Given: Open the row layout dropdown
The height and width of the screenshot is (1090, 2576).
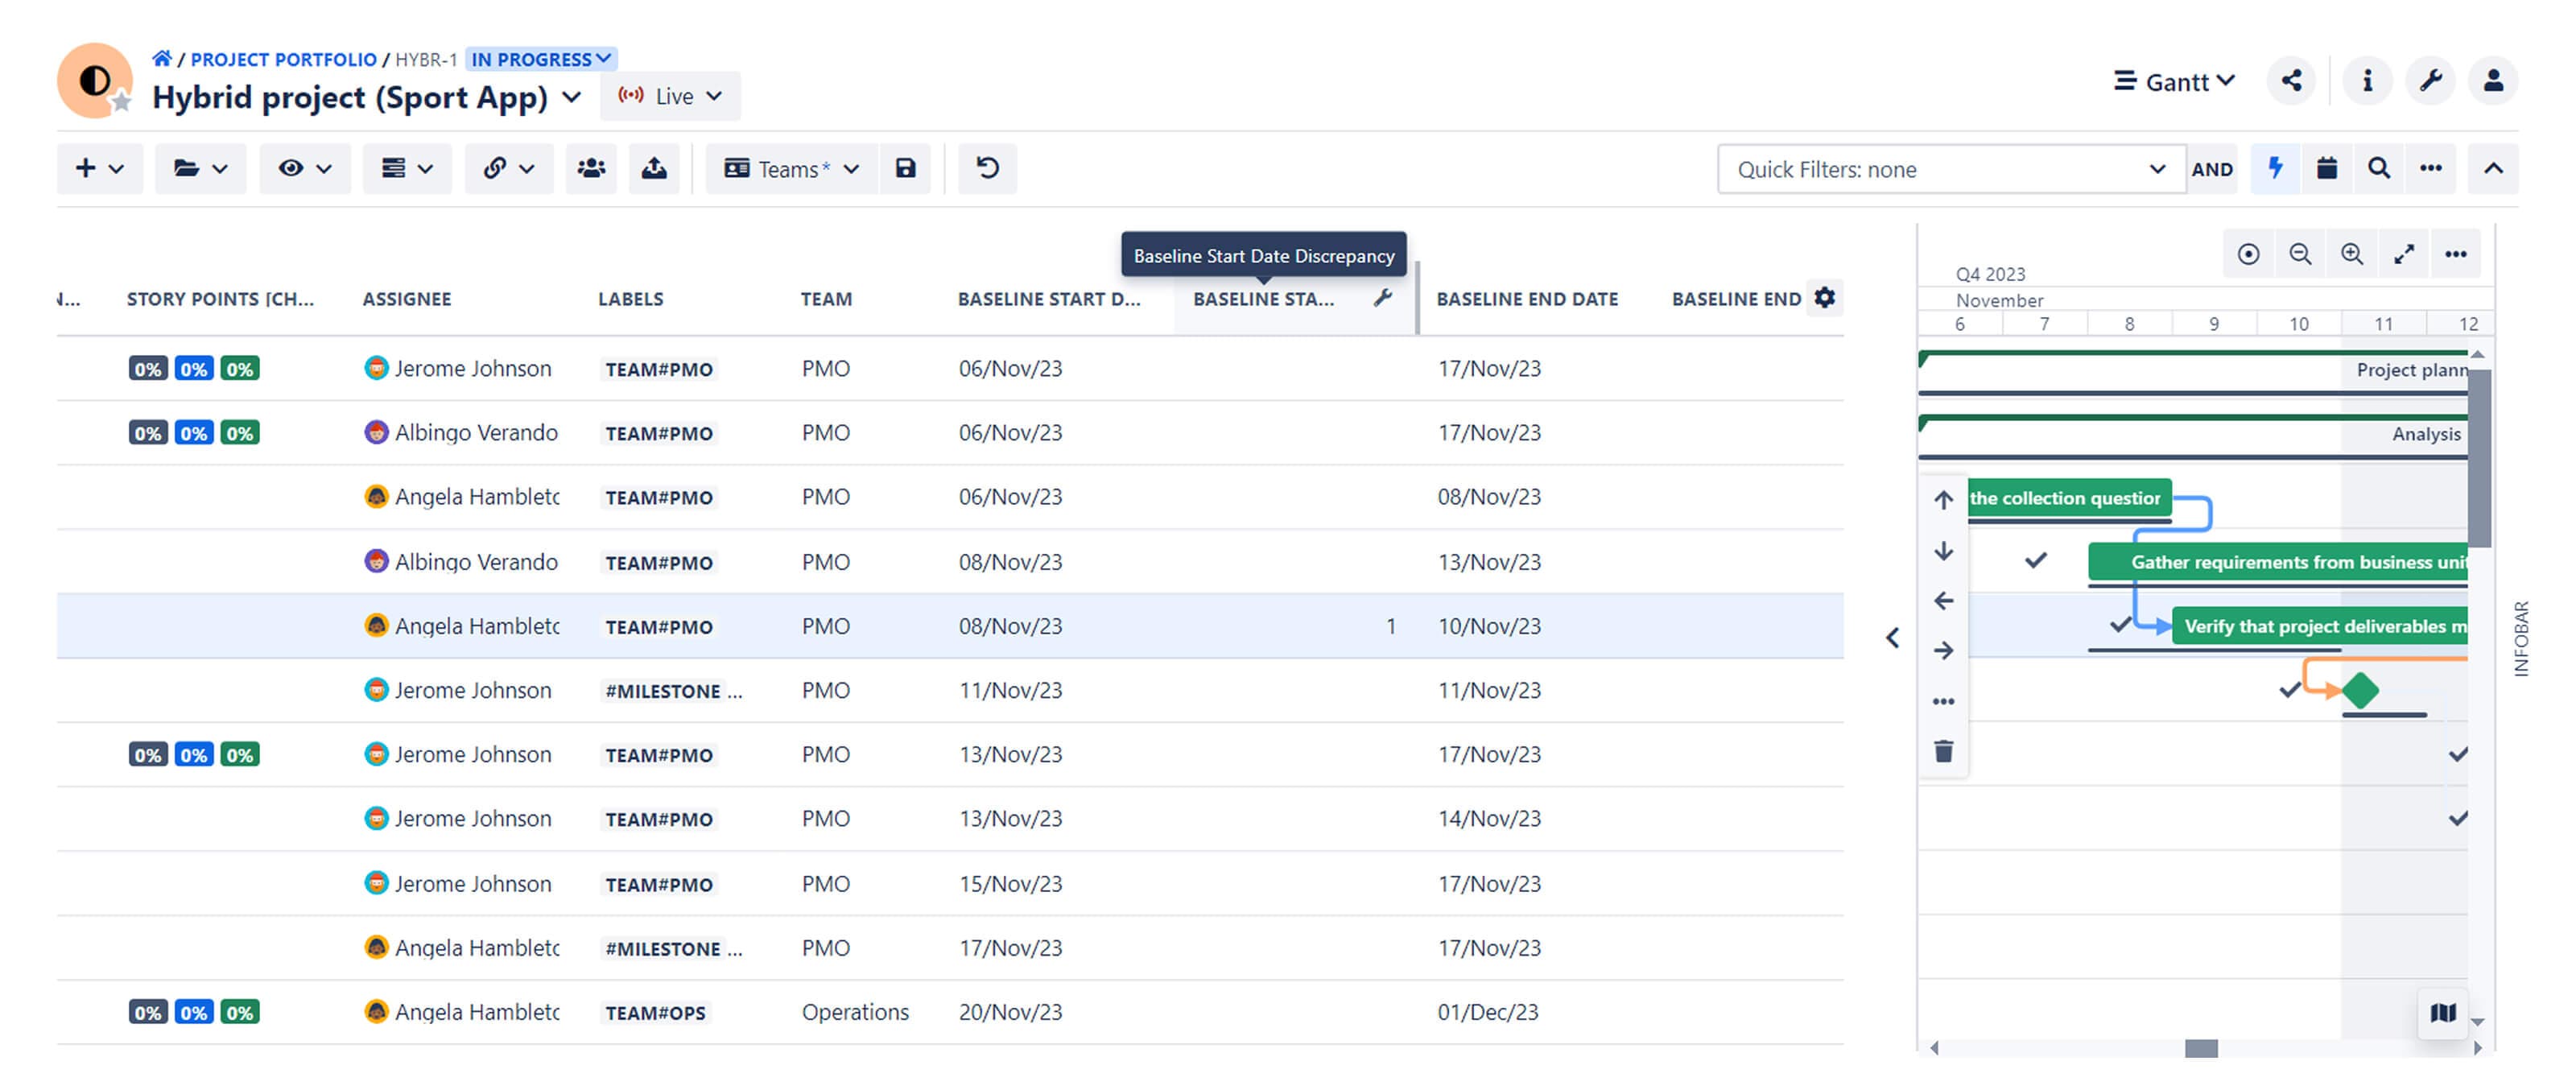Looking at the screenshot, I should (x=407, y=169).
